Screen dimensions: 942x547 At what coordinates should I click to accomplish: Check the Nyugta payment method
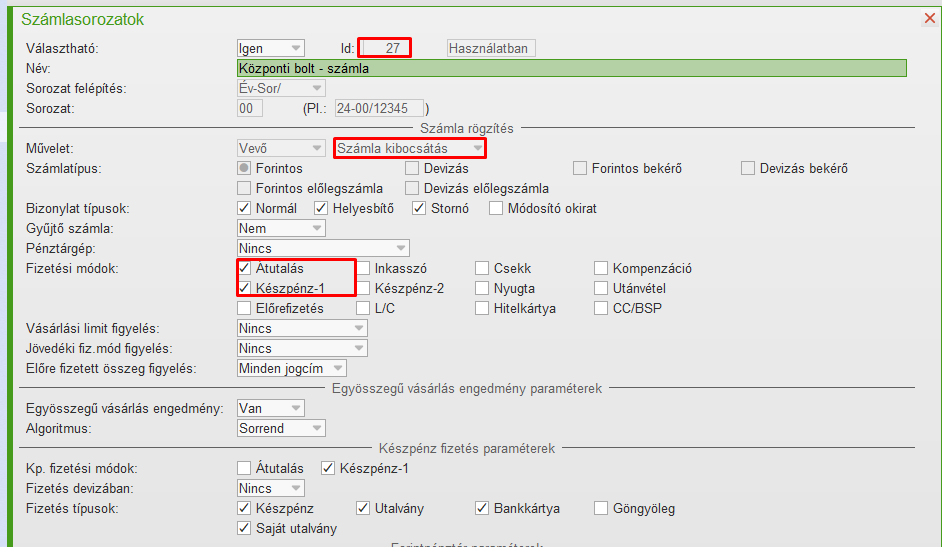click(x=482, y=288)
